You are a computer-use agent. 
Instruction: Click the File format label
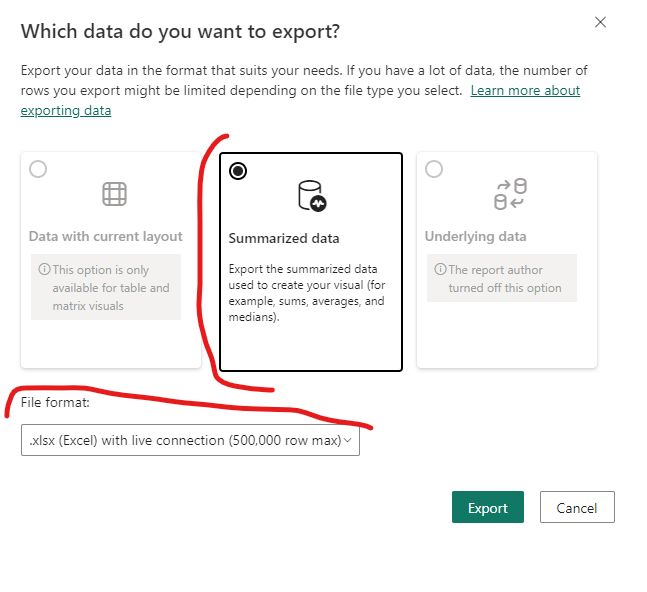click(x=55, y=402)
